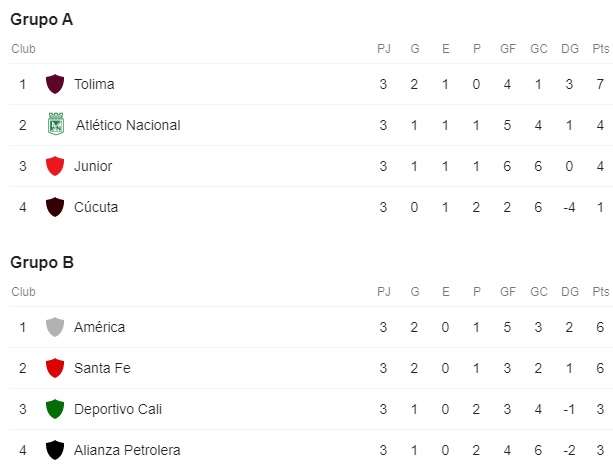The height and width of the screenshot is (465, 613).
Task: Open the Atlético Nacional team link
Action: (x=128, y=125)
